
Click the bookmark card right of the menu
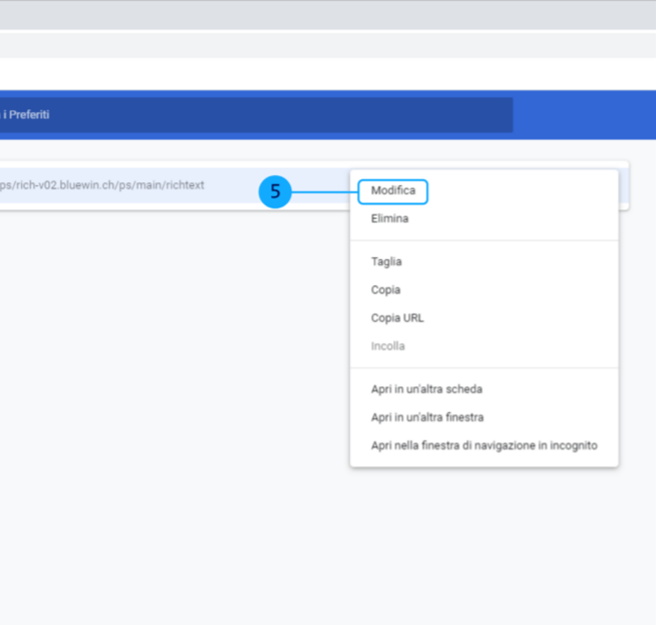623,185
